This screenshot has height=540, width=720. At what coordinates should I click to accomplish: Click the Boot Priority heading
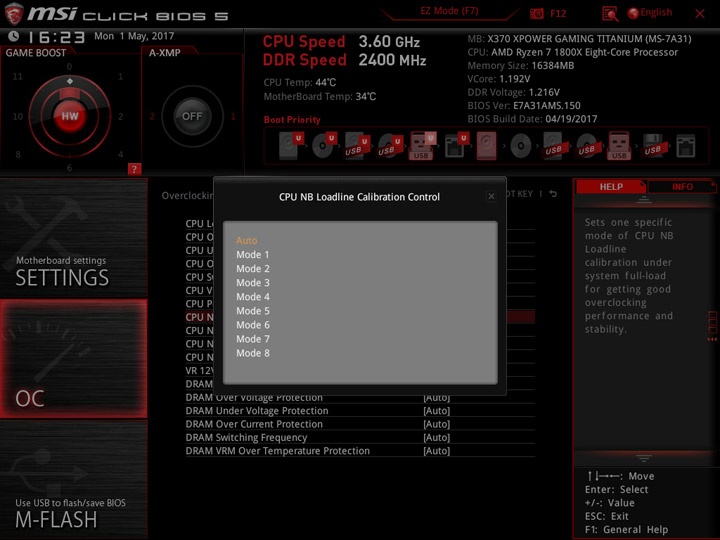(x=292, y=120)
